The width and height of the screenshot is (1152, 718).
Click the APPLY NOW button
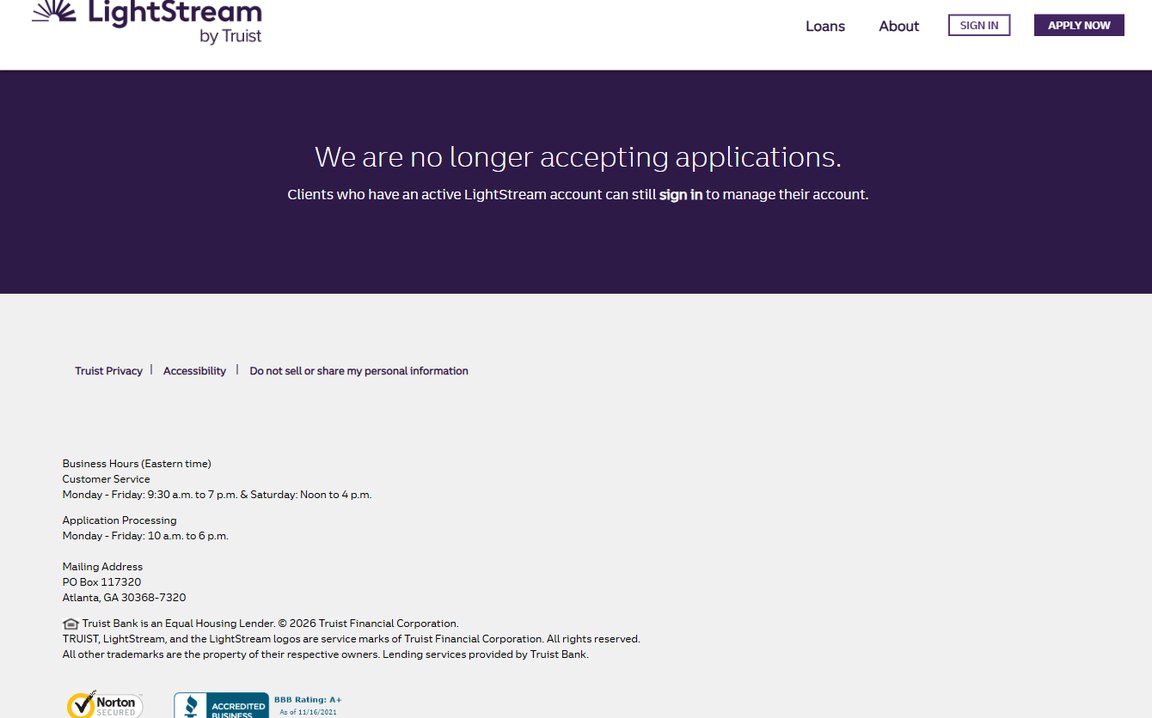point(1079,25)
